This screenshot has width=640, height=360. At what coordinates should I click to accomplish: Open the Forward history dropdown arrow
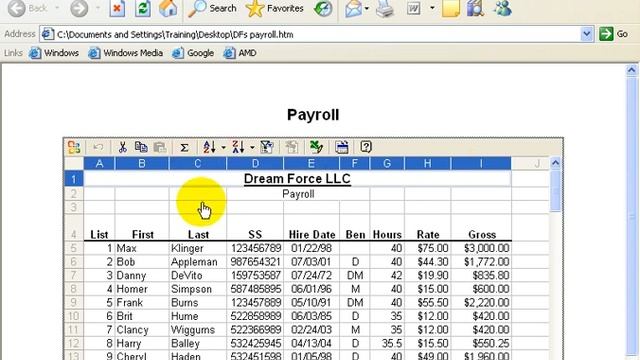coord(98,8)
